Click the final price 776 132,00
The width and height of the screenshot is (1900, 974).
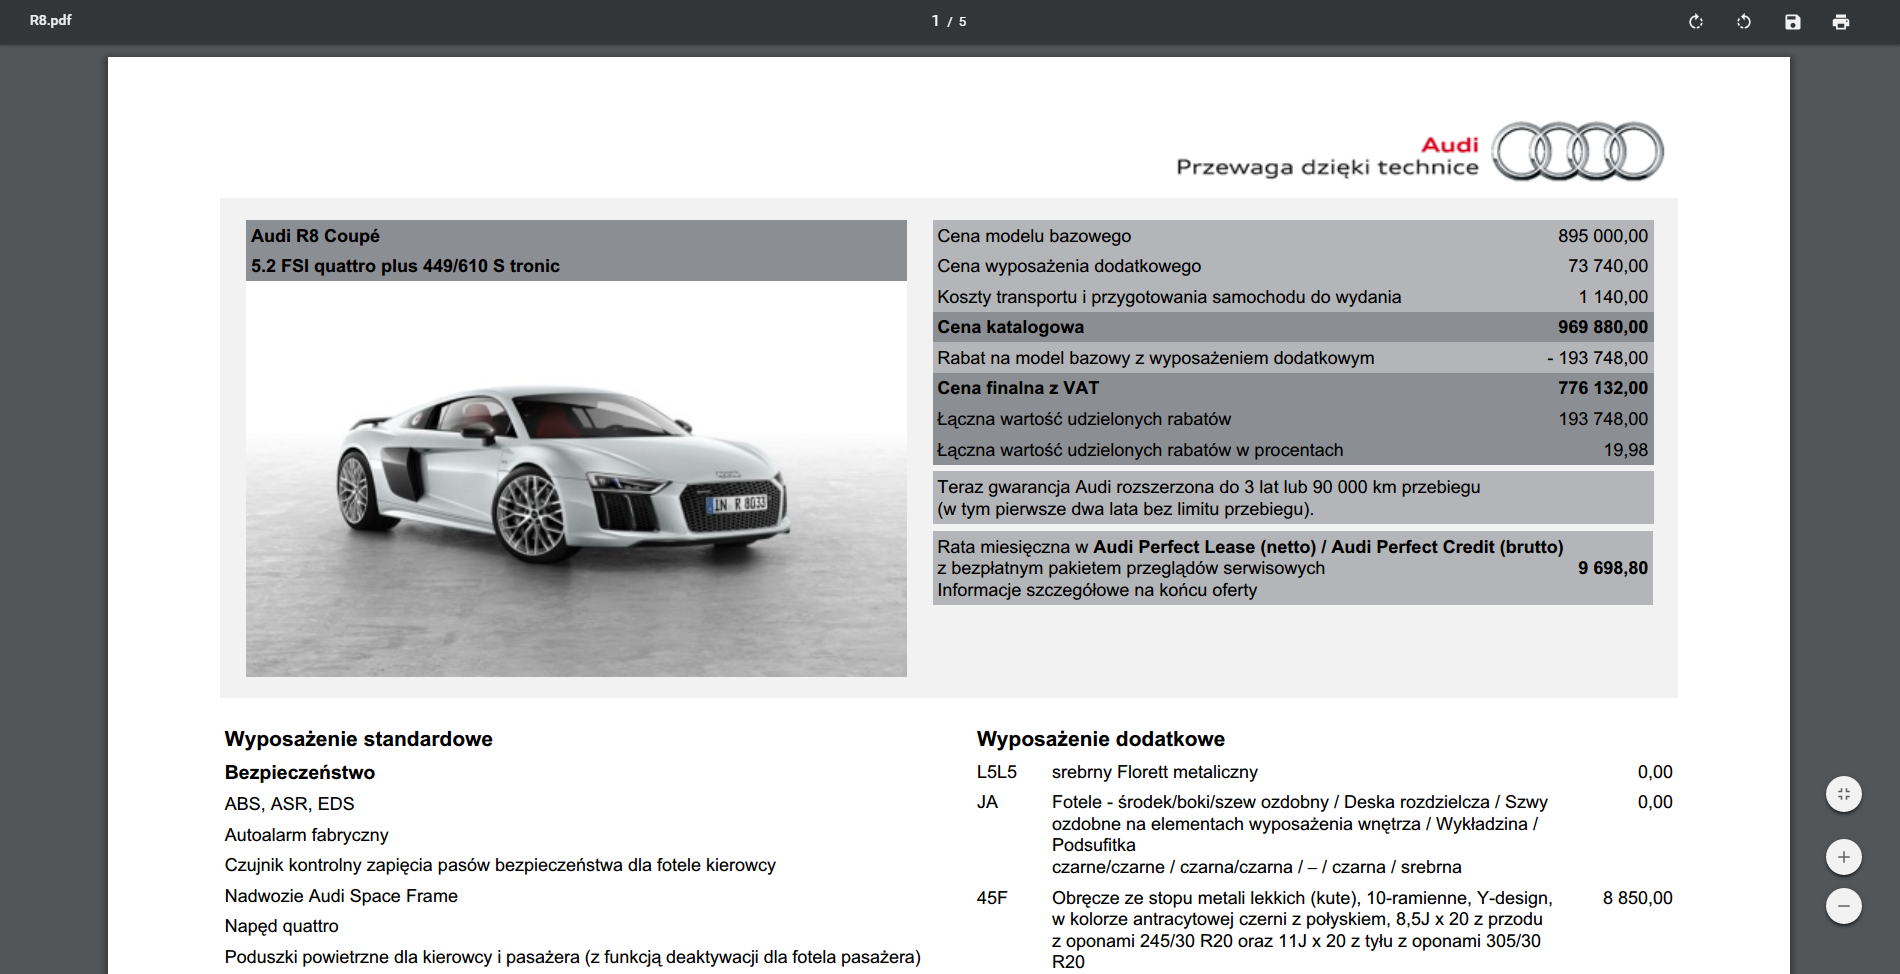point(1603,388)
